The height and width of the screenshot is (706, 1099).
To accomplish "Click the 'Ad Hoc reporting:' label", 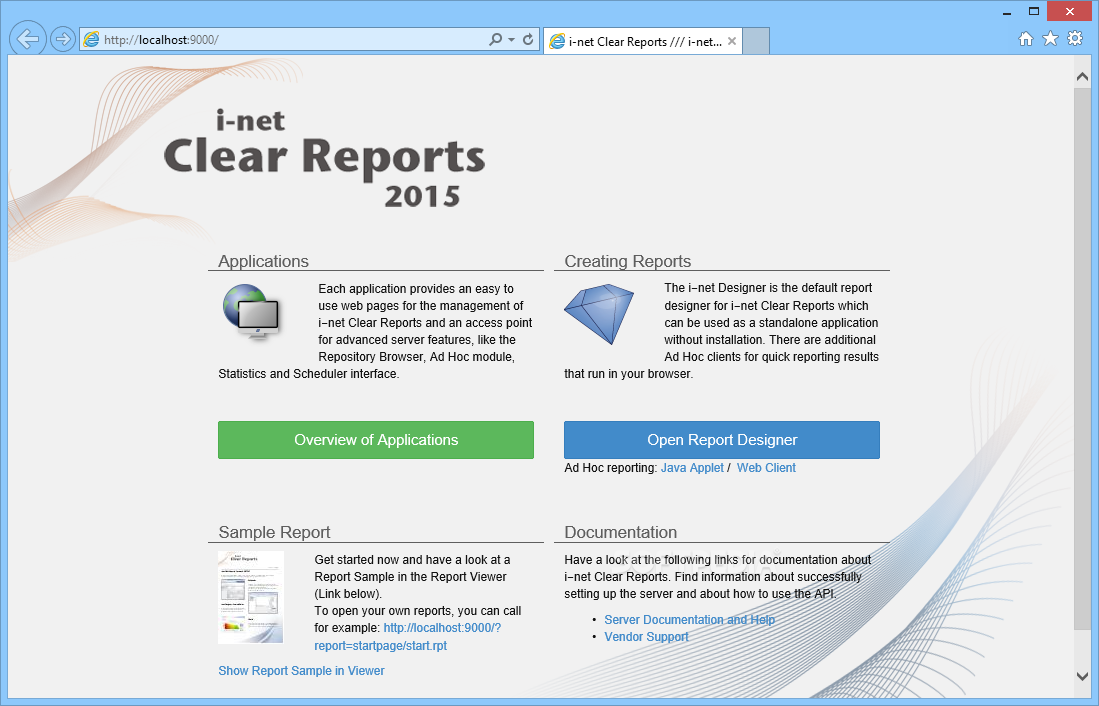I will (610, 468).
